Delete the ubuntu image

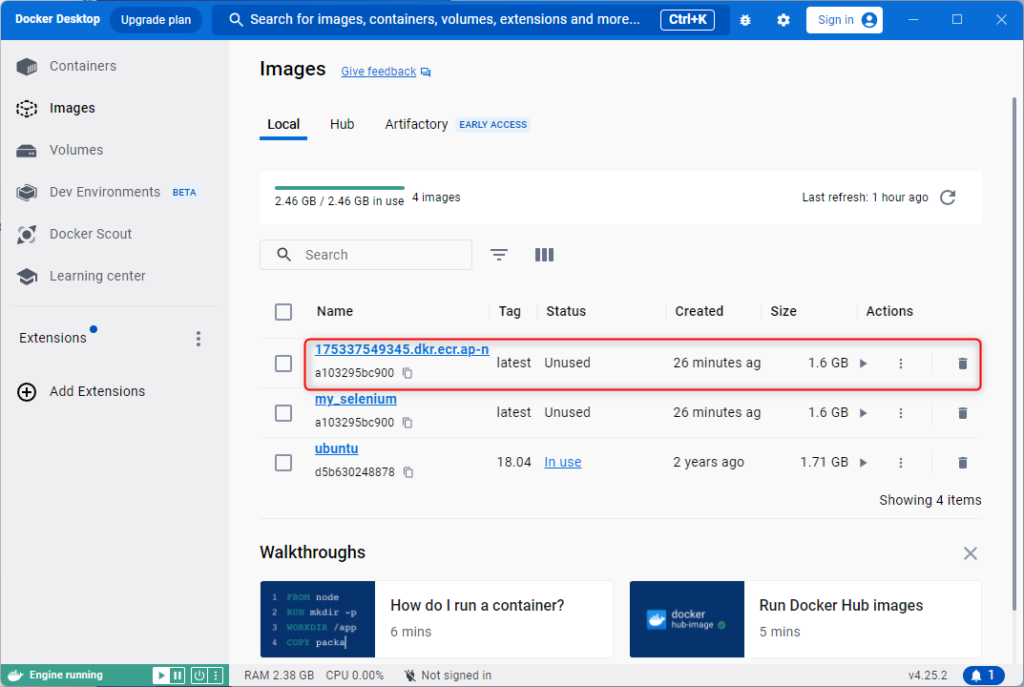pos(963,463)
